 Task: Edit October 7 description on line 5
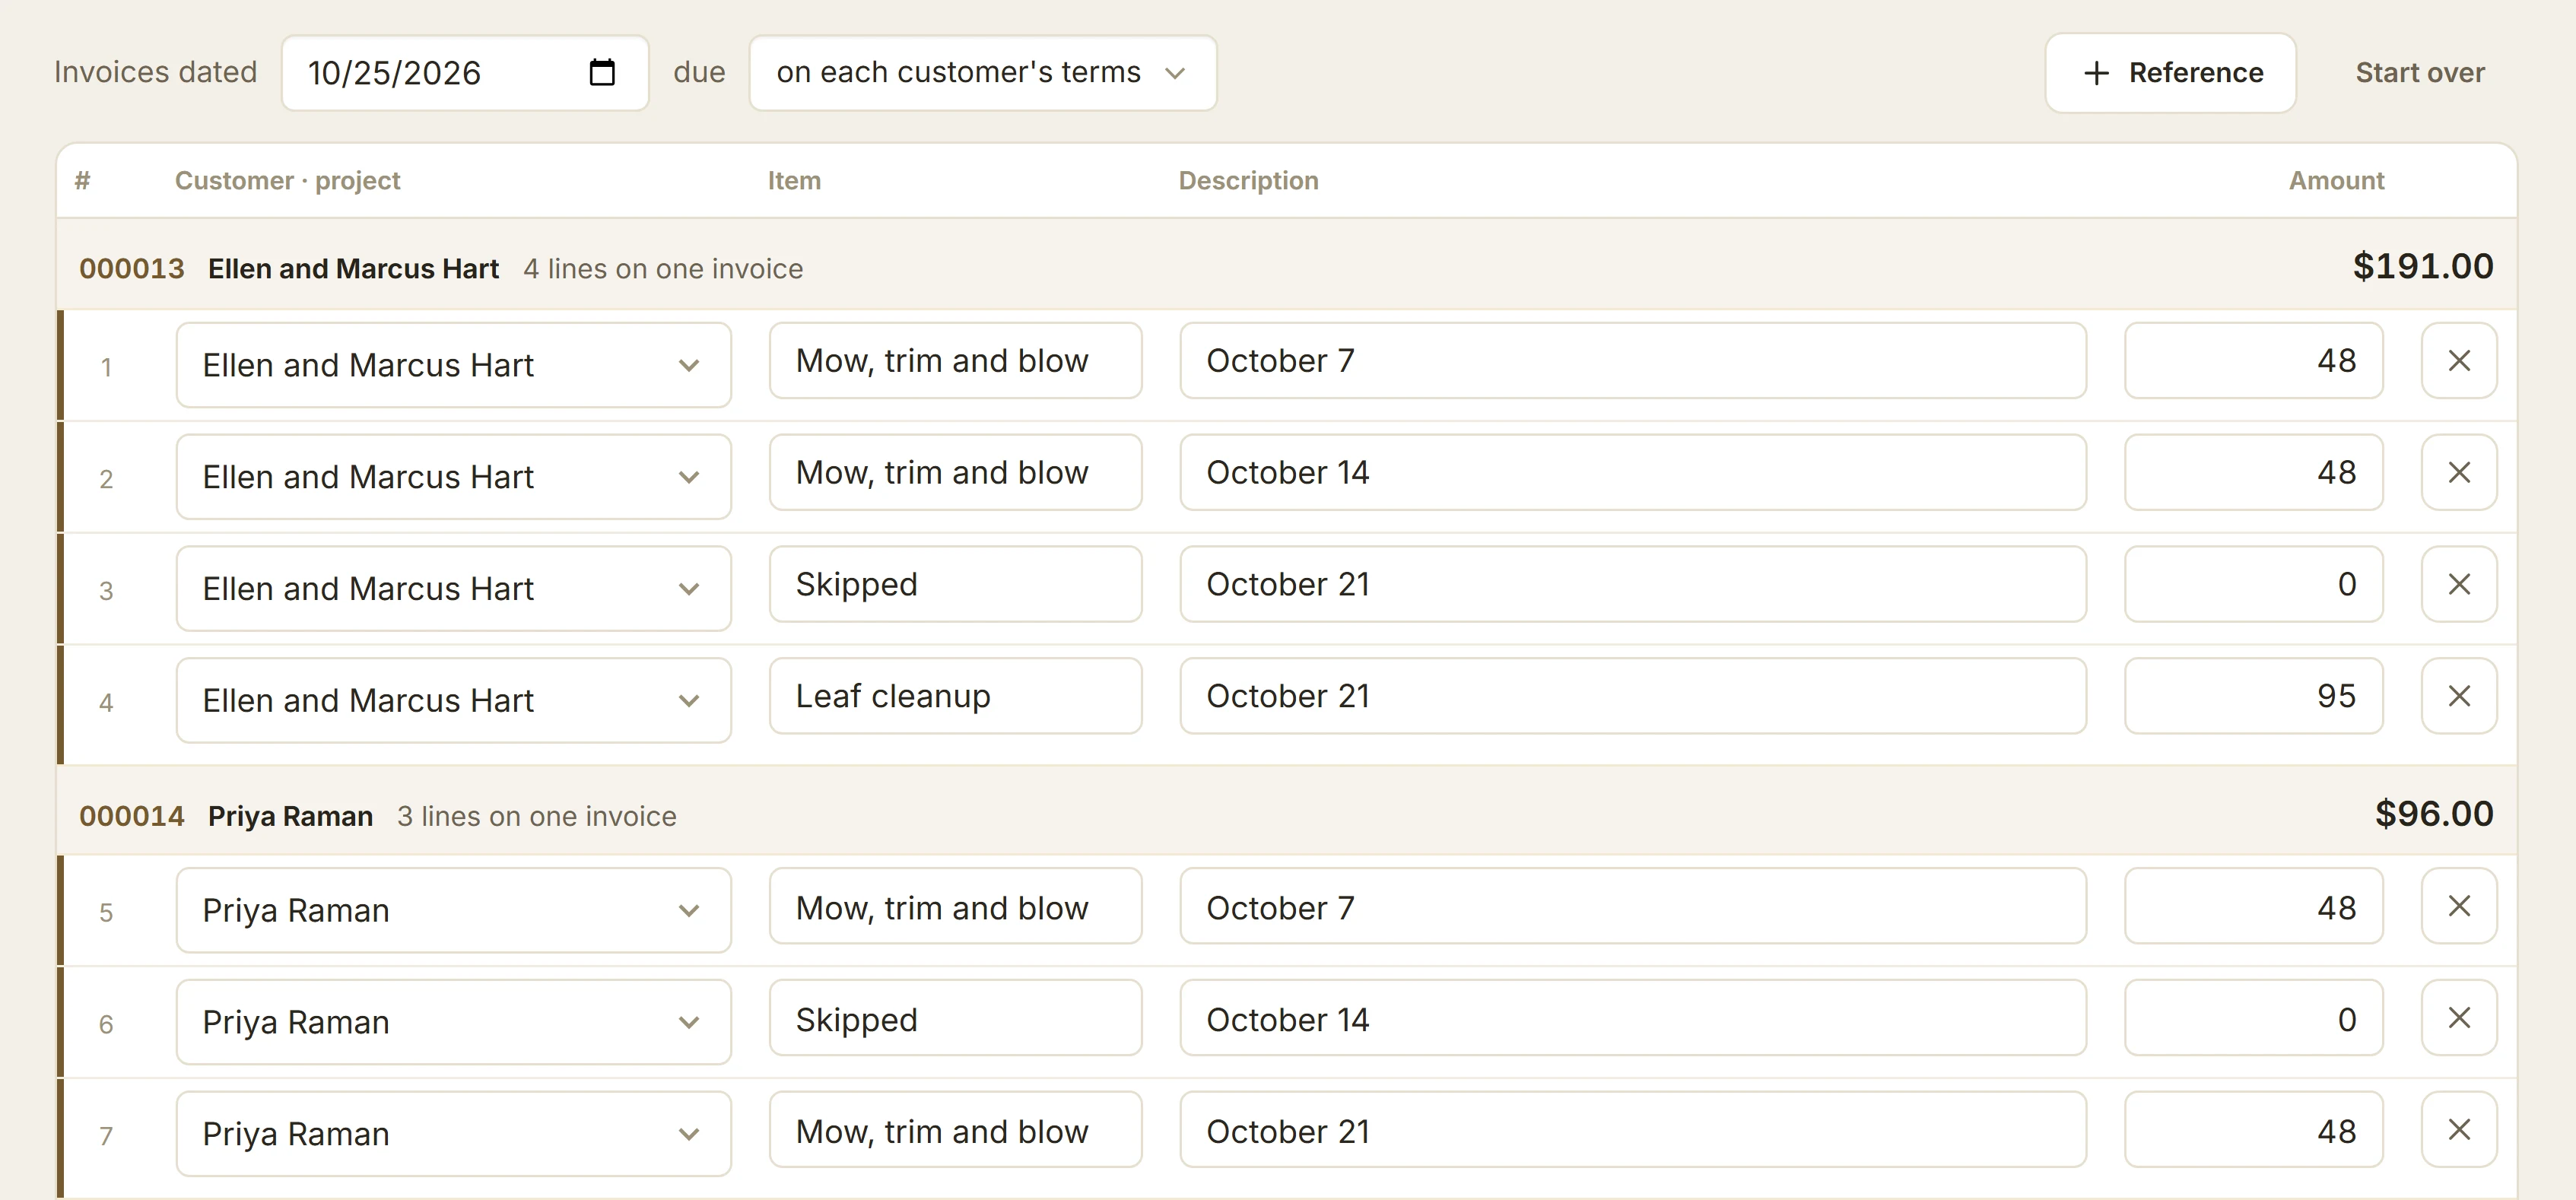[1633, 906]
